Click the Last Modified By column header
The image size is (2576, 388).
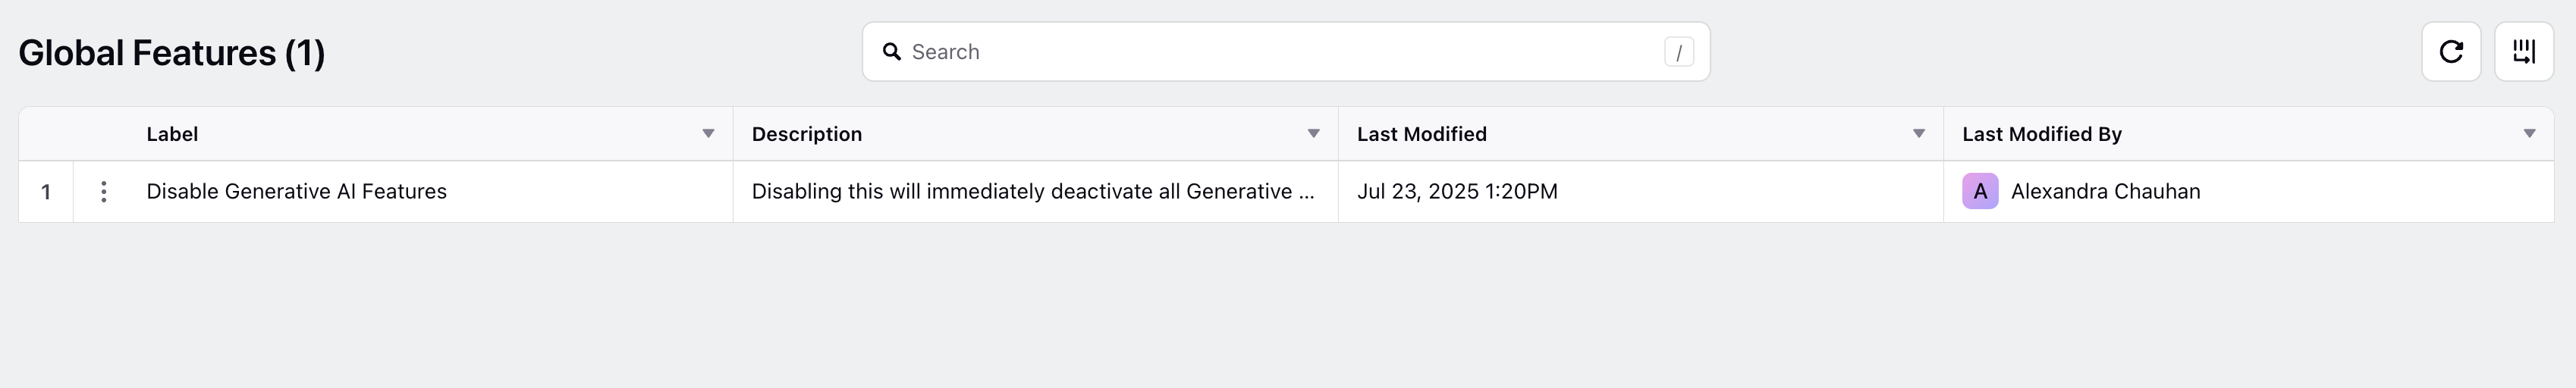point(2042,134)
